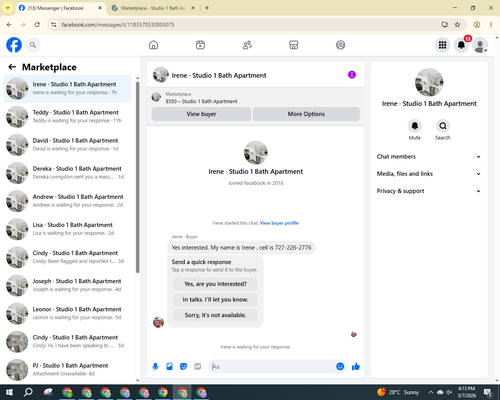This screenshot has height=400, width=500.
Task: Select Irene's conversation in the list
Action: [67, 89]
